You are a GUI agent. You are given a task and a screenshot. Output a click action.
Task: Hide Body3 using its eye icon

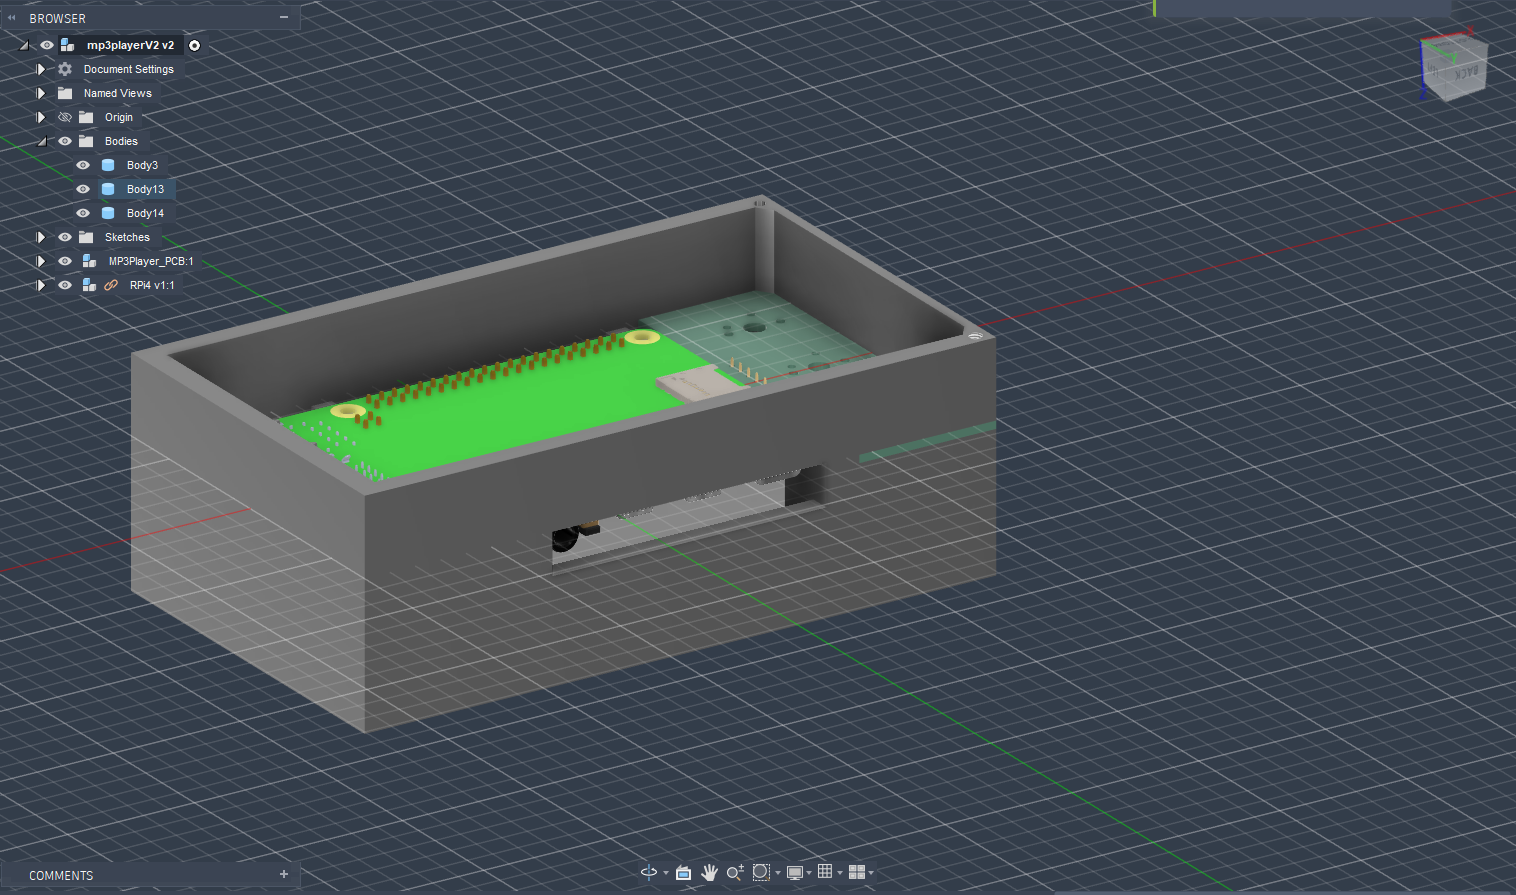pos(83,165)
